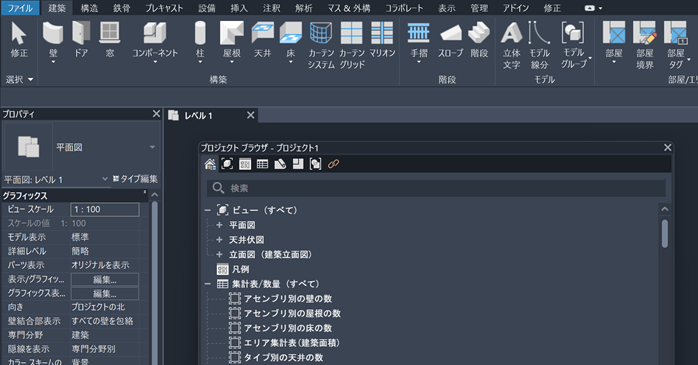Screen dimensions: 698x365
Task: Open the 平面図: レベル 1 instance dropdown
Action: point(105,179)
